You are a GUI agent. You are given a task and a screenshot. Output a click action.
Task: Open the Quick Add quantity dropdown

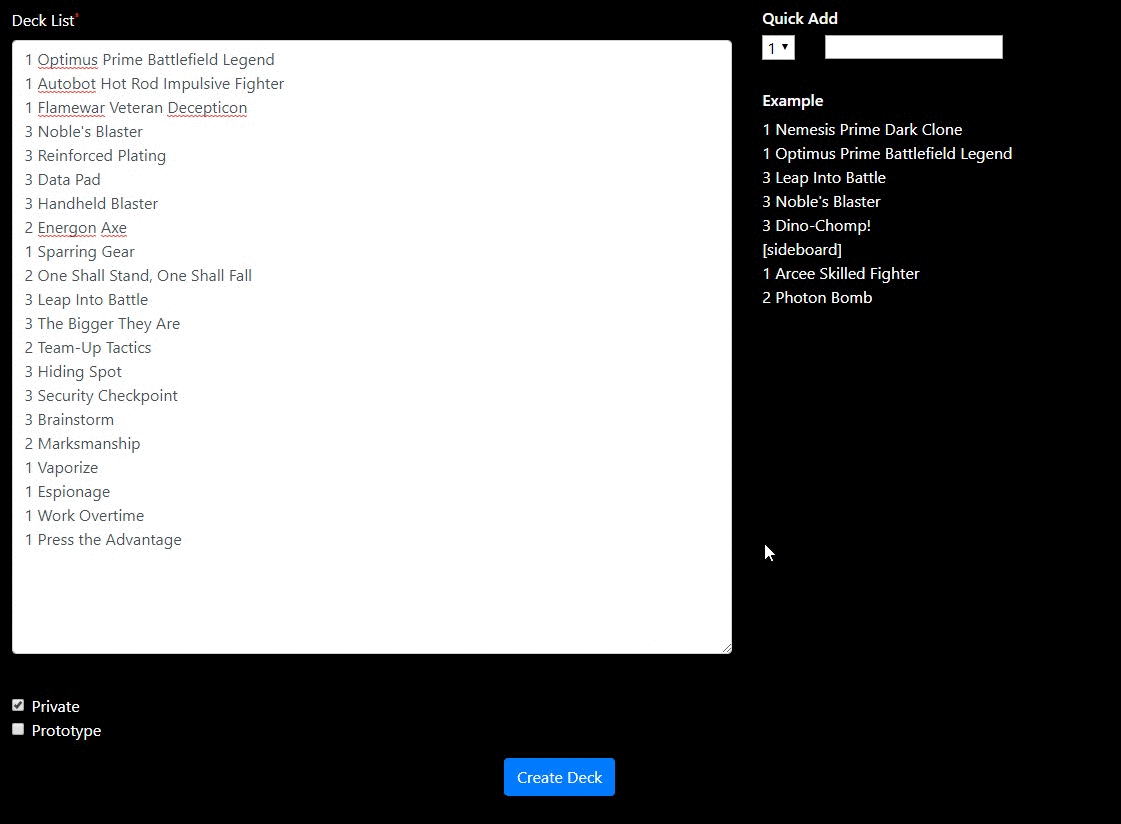[x=778, y=48]
